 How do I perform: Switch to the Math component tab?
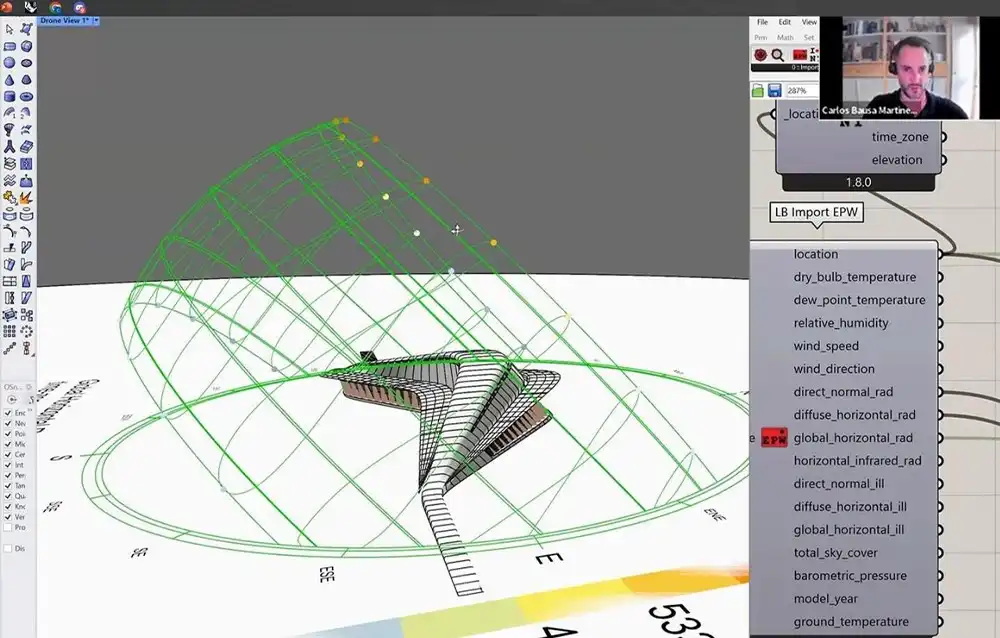(785, 38)
